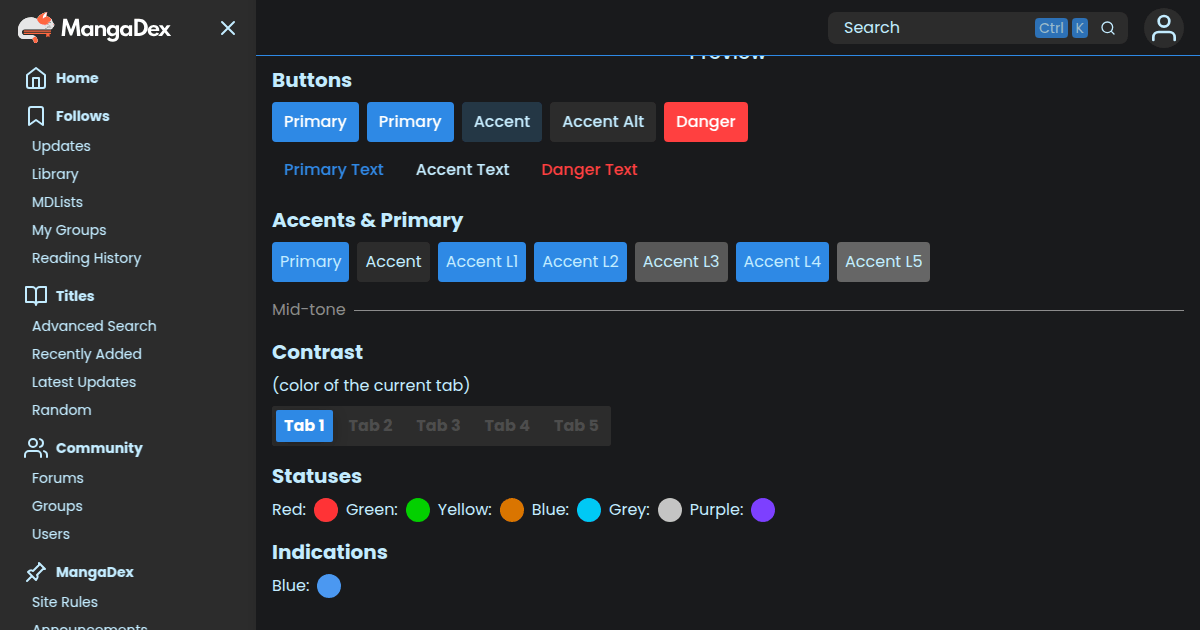
Task: Open Community section link
Action: tap(99, 448)
